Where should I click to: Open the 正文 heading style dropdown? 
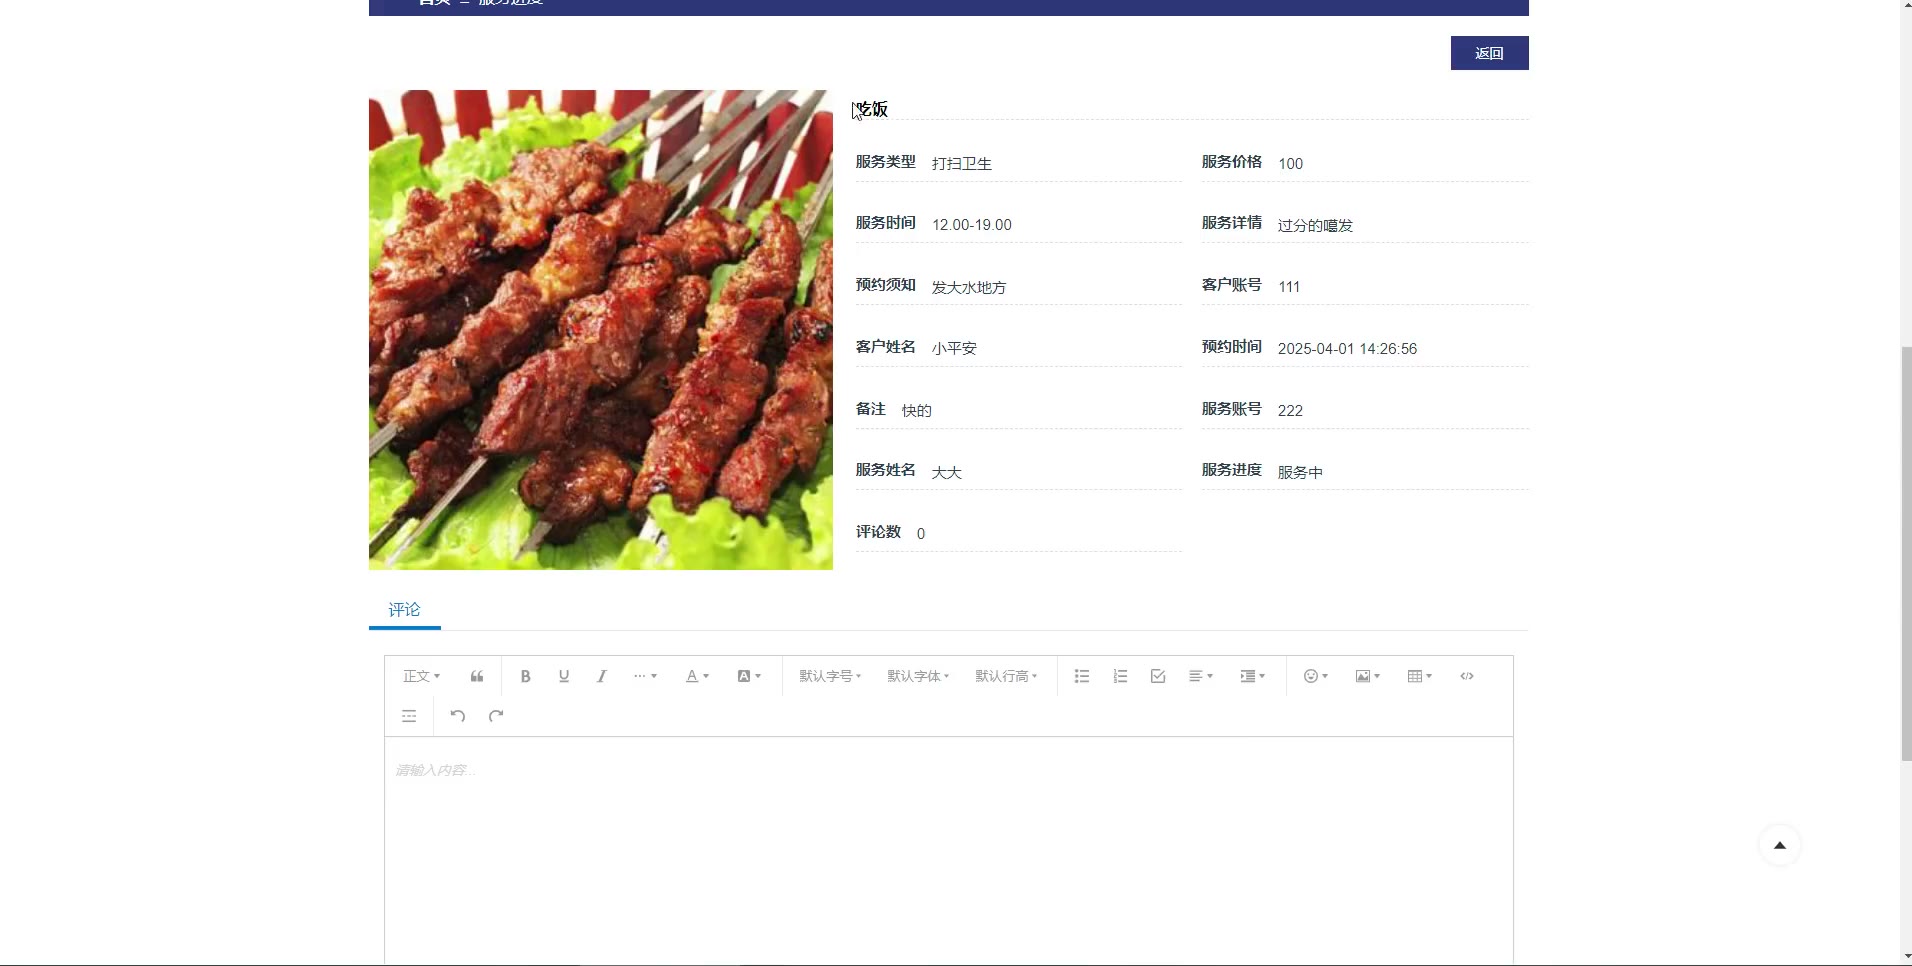tap(421, 676)
